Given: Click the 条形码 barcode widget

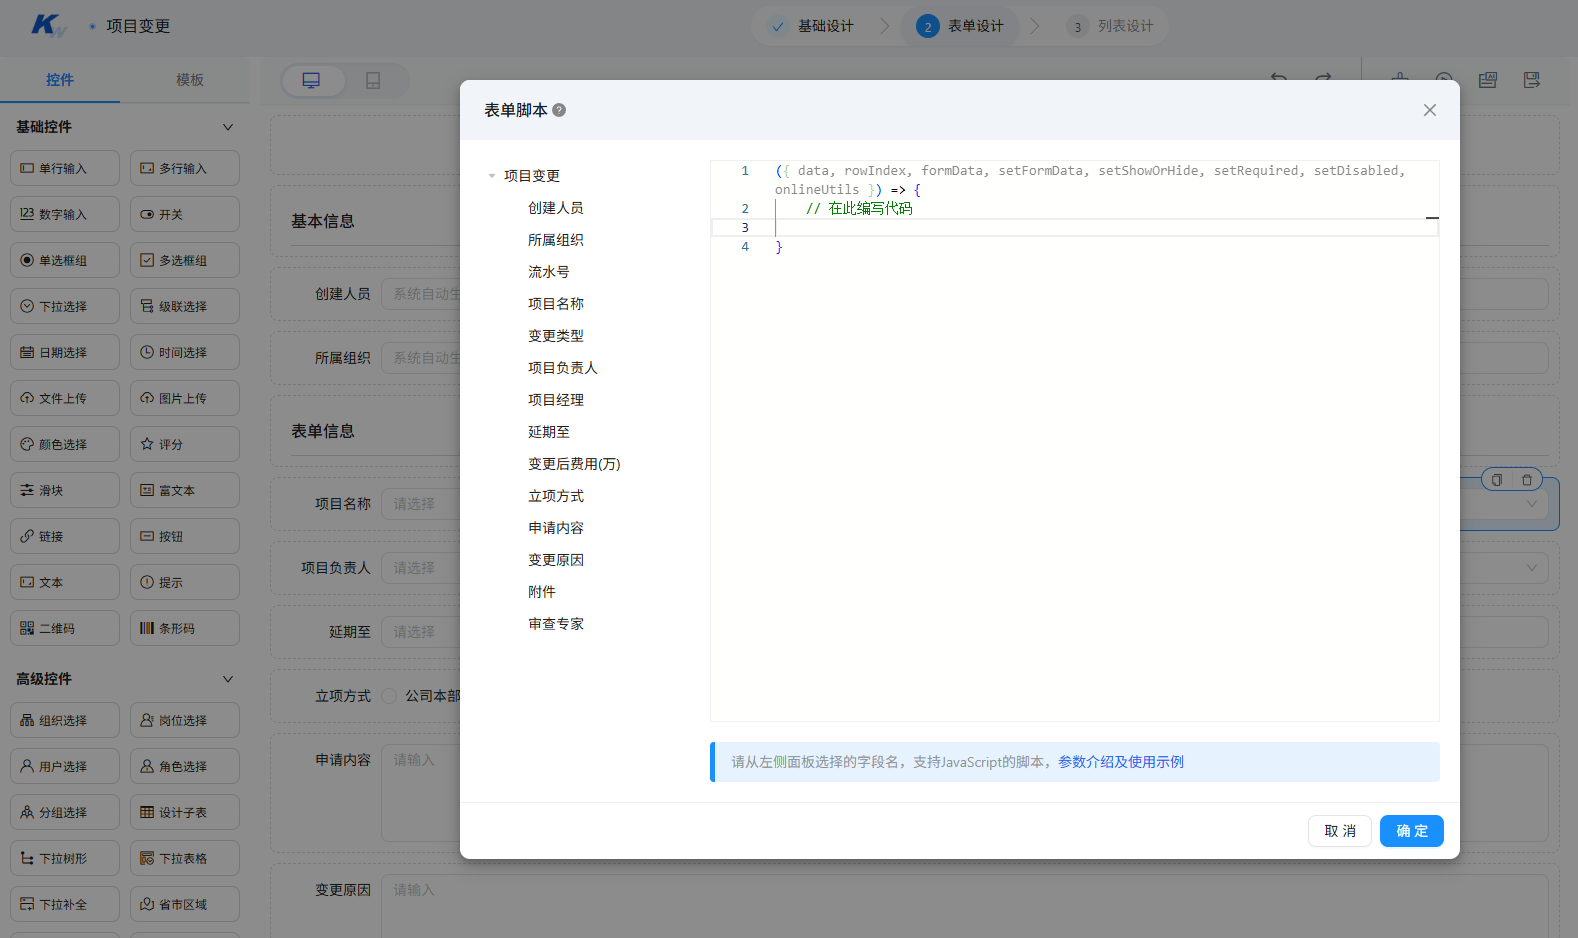Looking at the screenshot, I should pos(185,628).
